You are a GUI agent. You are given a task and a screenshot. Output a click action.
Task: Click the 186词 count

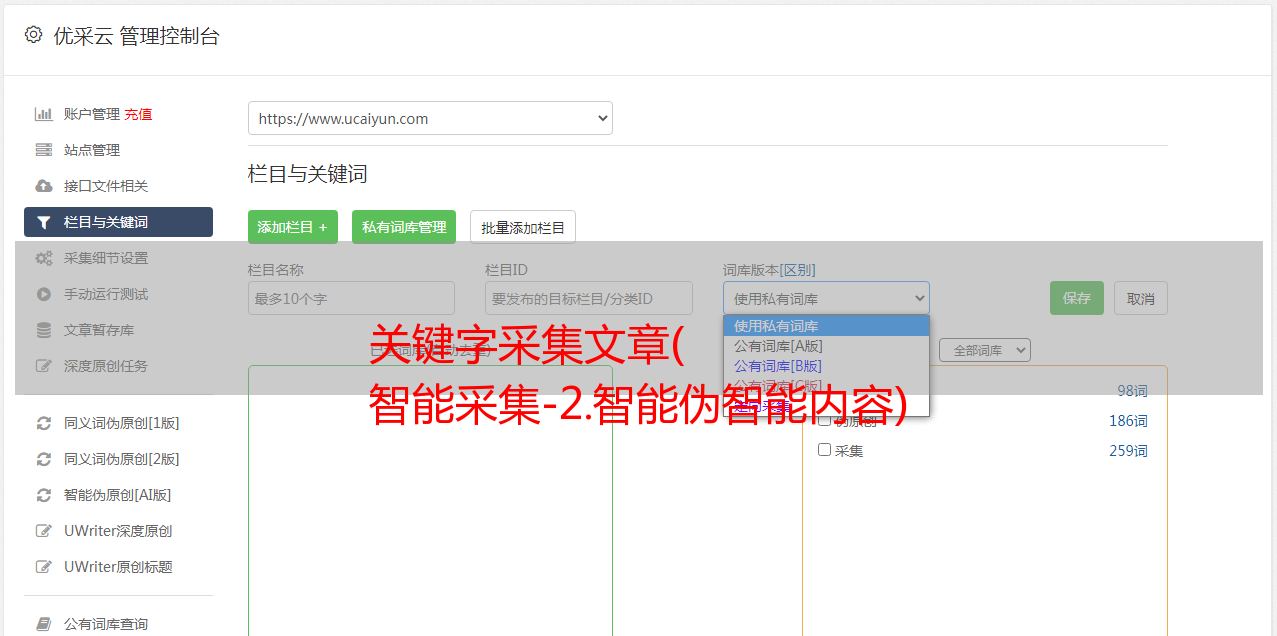coord(1128,421)
